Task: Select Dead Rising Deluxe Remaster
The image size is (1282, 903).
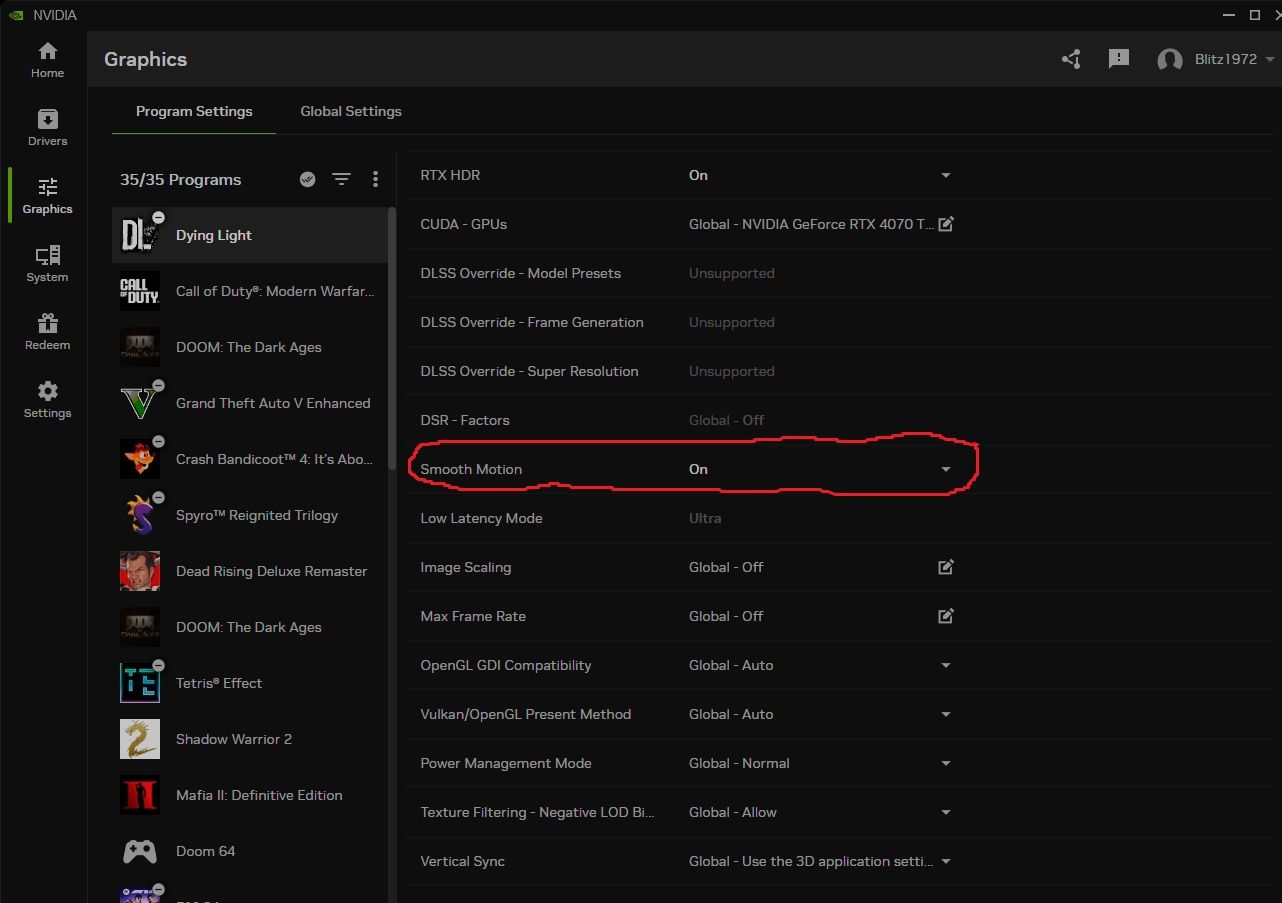Action: [x=249, y=571]
